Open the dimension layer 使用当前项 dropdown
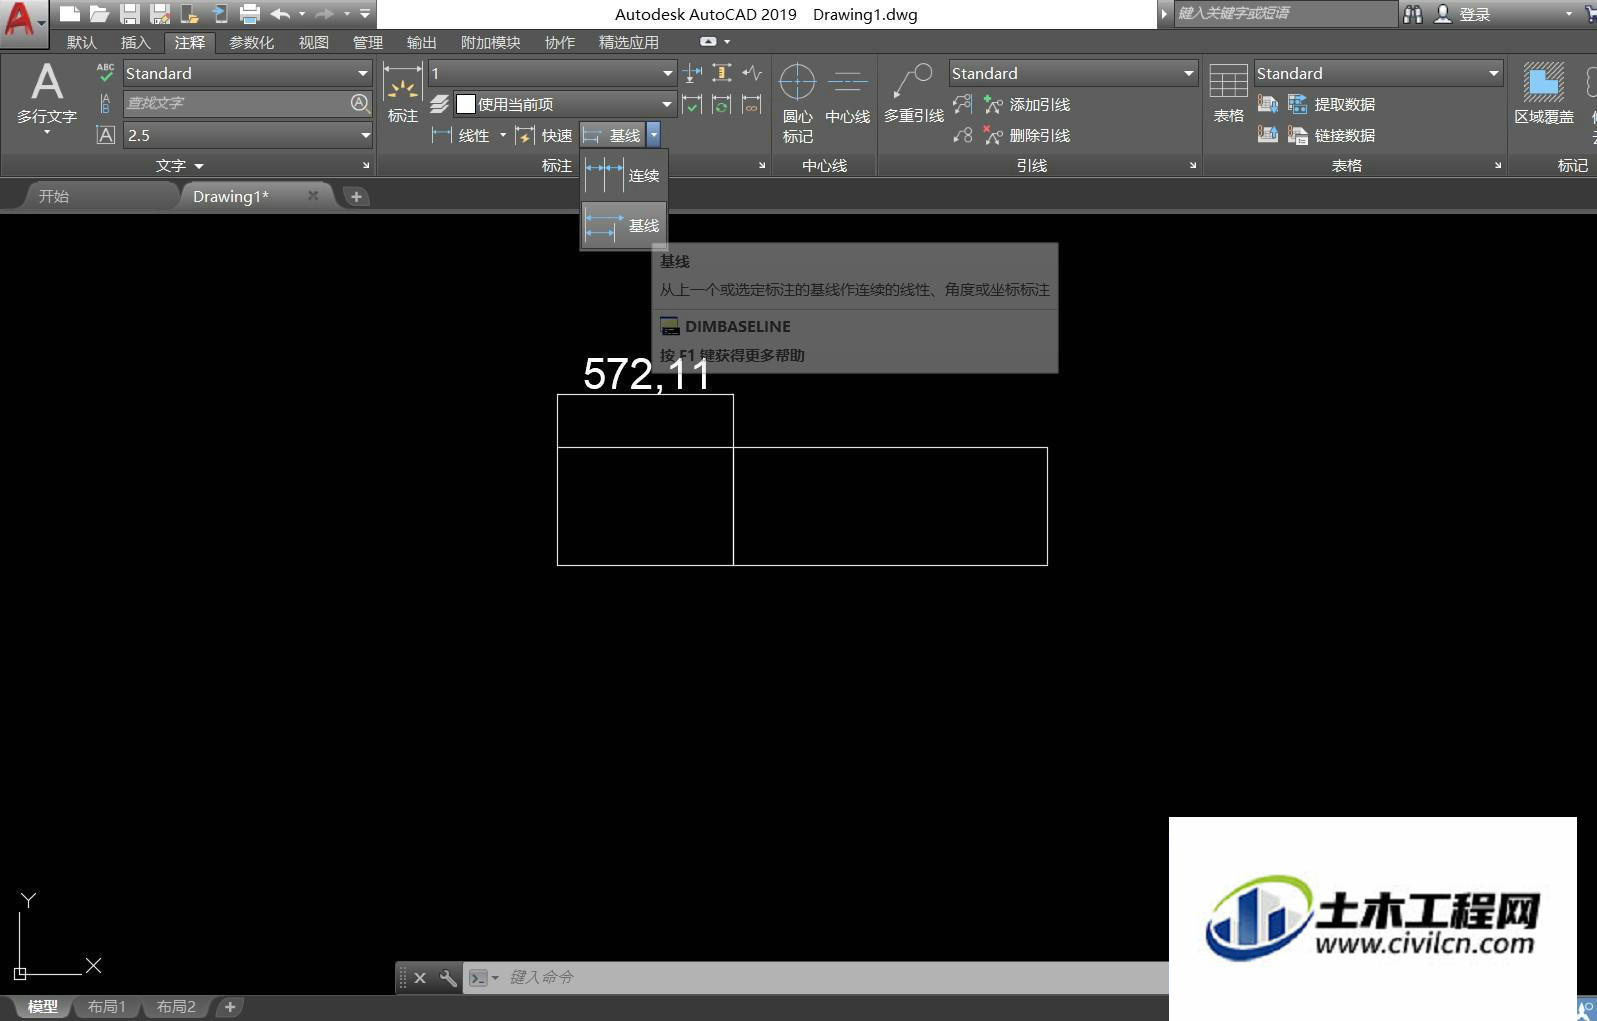Image resolution: width=1597 pixels, height=1021 pixels. click(667, 104)
